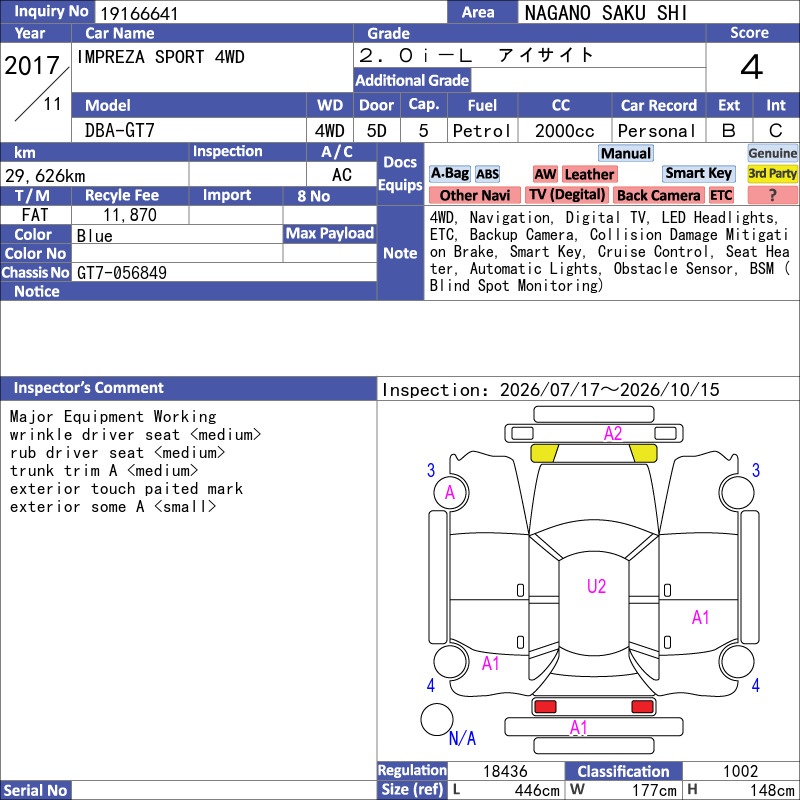Screen dimensions: 800x800
Task: Click the year value 2017
Action: (32, 66)
